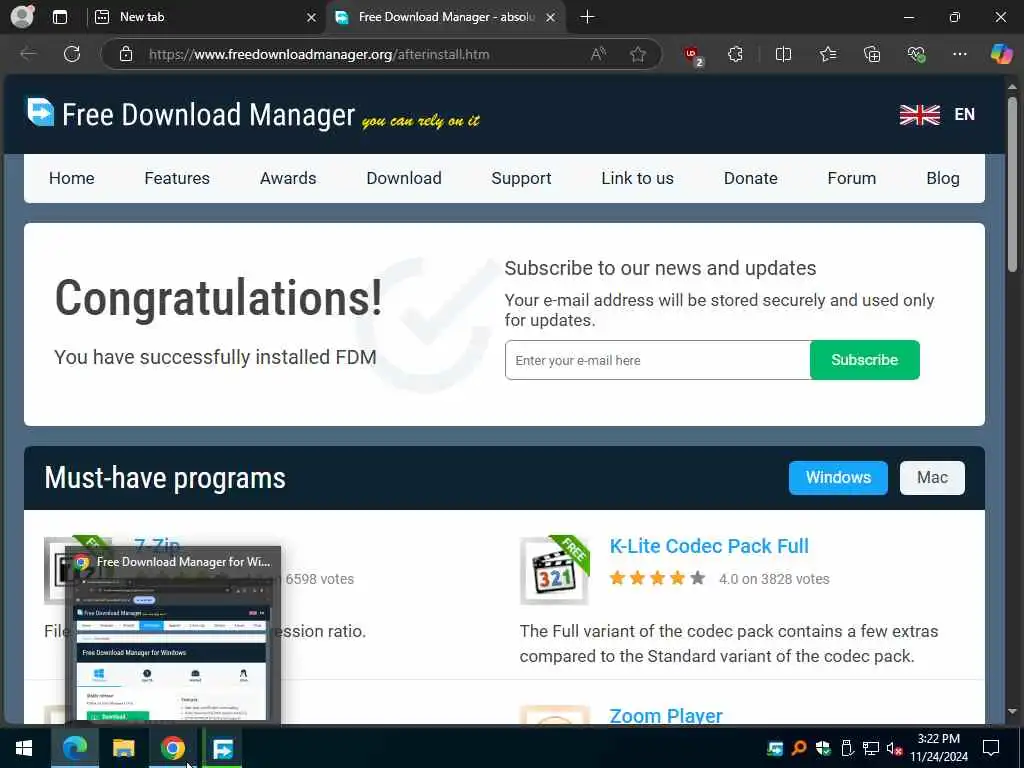Open the Extensions puzzle icon

pyautogui.click(x=735, y=54)
